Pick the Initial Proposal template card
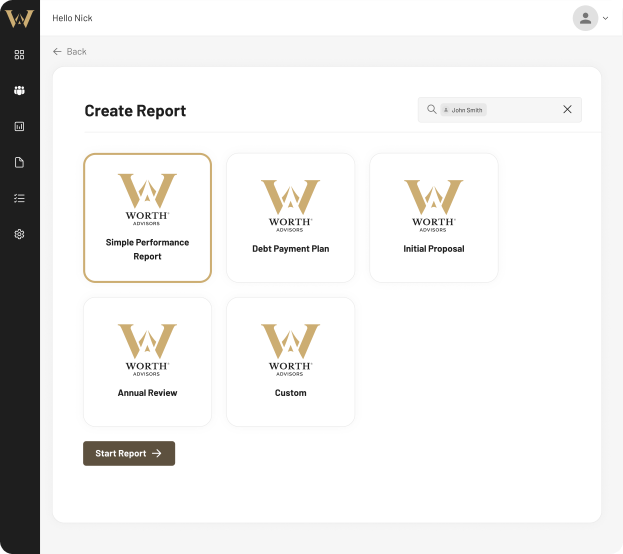Viewport: 623px width, 554px height. [433, 218]
